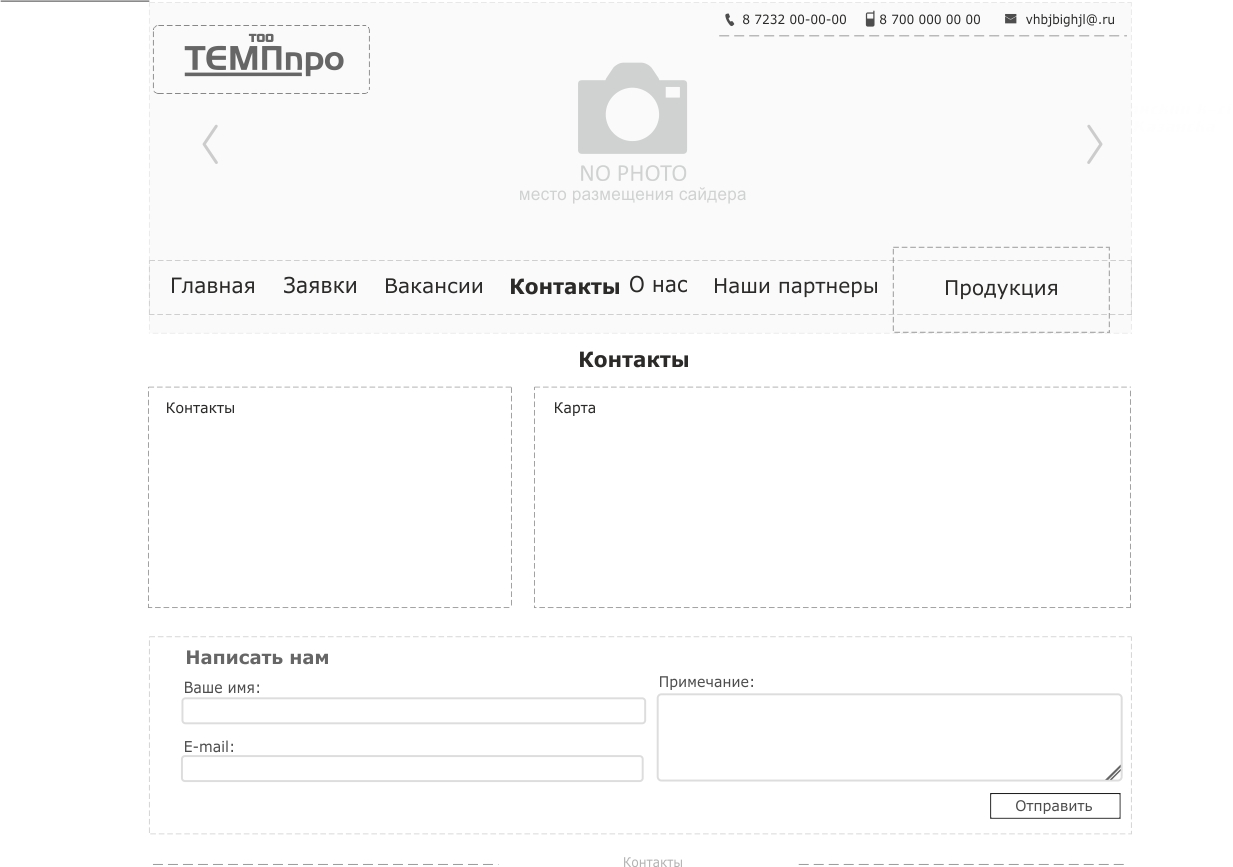Click the NO PHOTO camera placeholder

pos(632,110)
